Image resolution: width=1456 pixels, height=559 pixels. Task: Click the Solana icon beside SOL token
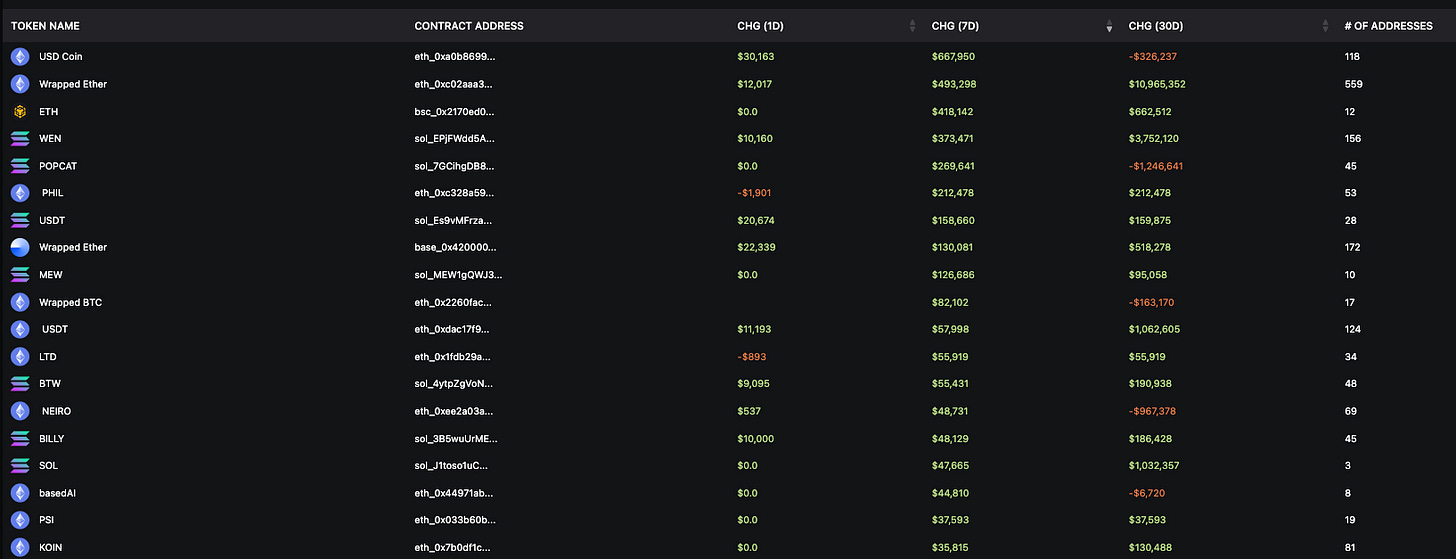pos(19,465)
